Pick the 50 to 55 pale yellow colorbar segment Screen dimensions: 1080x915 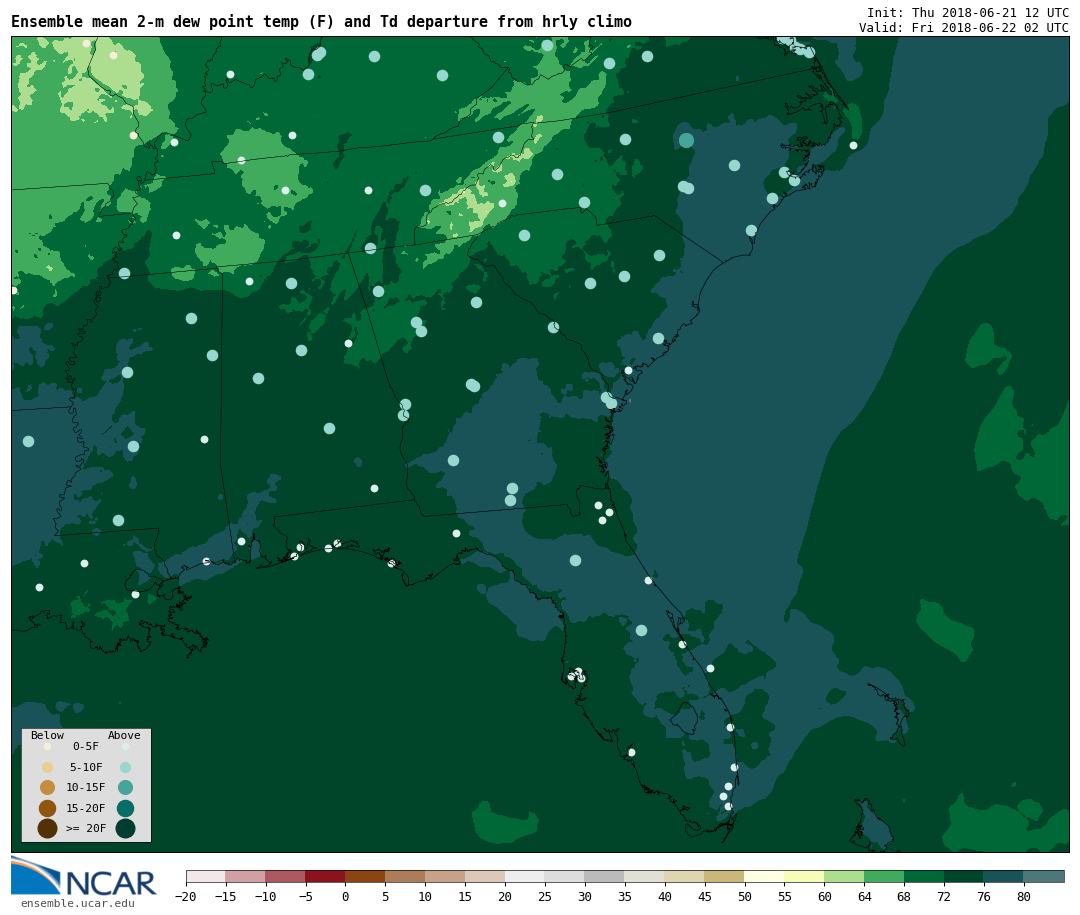tap(765, 877)
